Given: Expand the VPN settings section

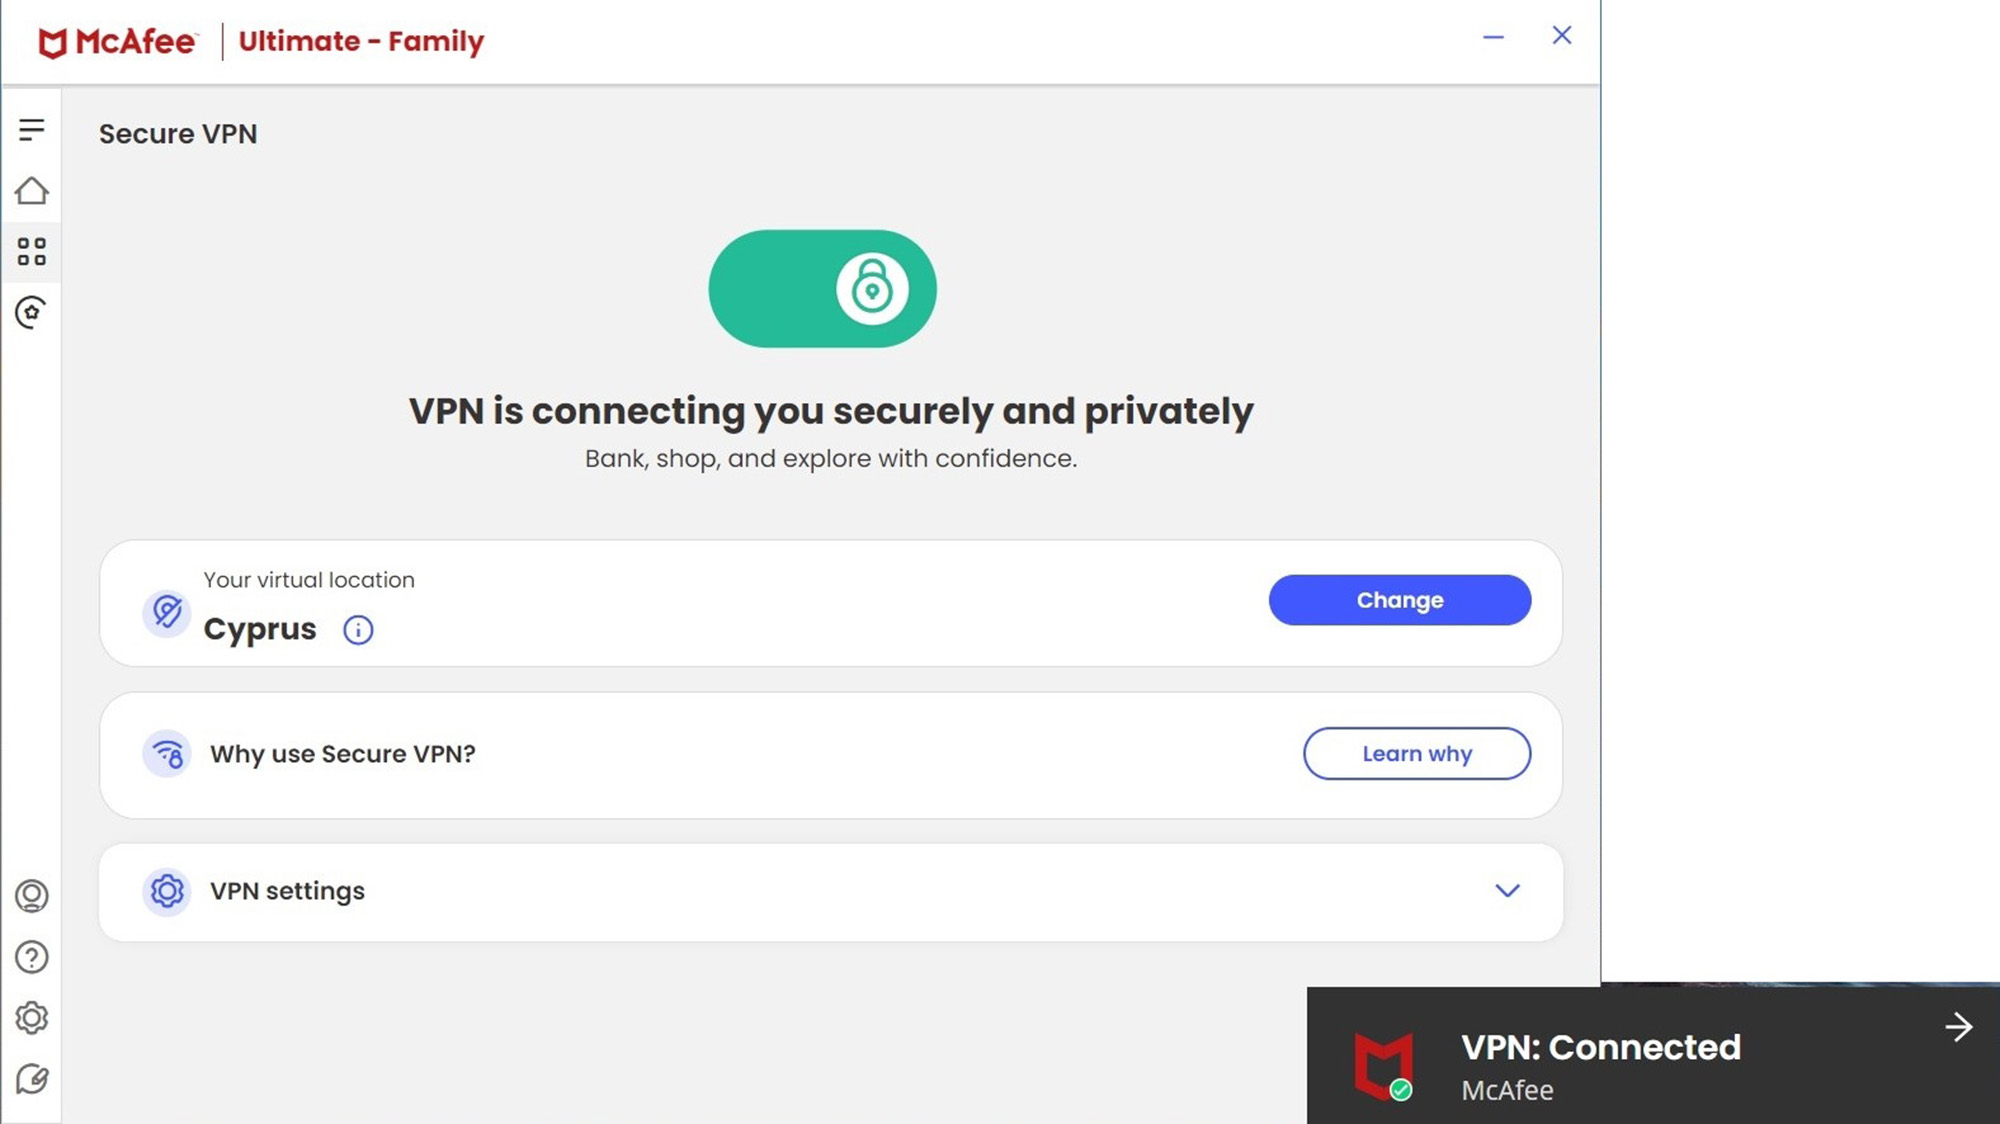Looking at the screenshot, I should point(287,891).
